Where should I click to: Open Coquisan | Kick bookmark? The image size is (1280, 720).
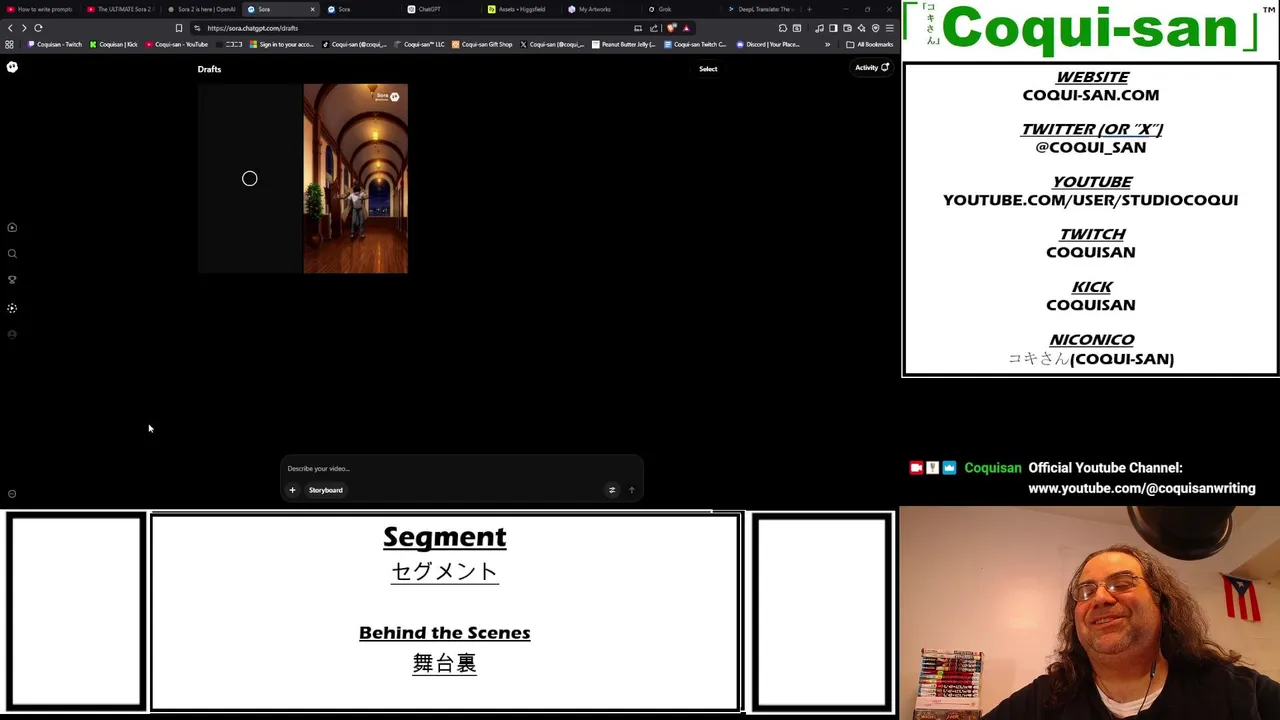(114, 44)
